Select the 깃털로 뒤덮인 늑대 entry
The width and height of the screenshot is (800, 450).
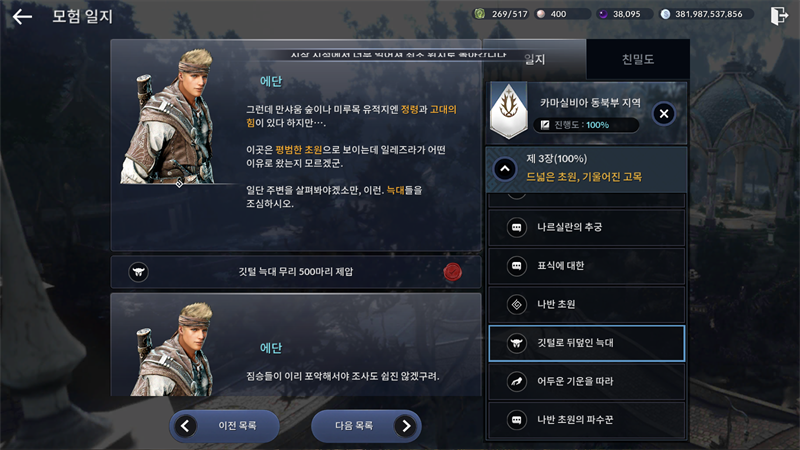tap(586, 343)
